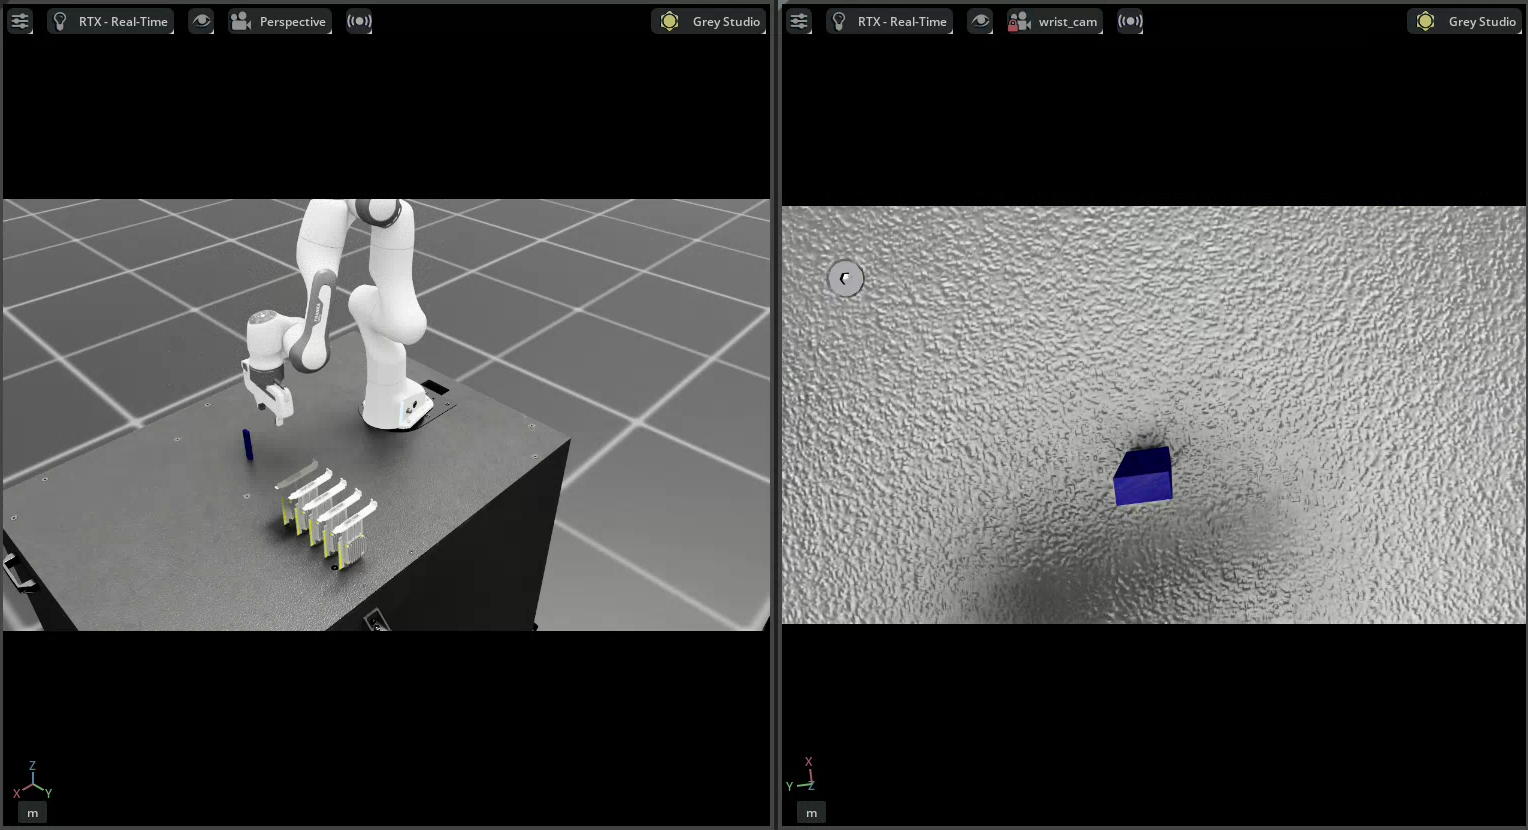Viewport: 1528px width, 830px height.
Task: Click streaming waves icon in left viewport
Action: pyautogui.click(x=359, y=21)
